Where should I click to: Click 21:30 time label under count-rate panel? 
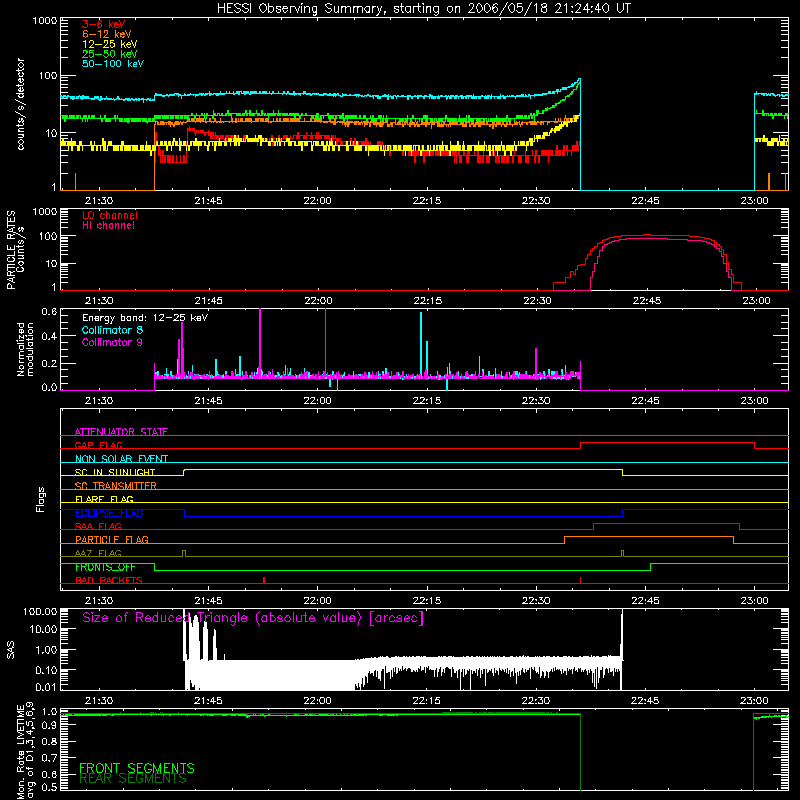click(99, 201)
